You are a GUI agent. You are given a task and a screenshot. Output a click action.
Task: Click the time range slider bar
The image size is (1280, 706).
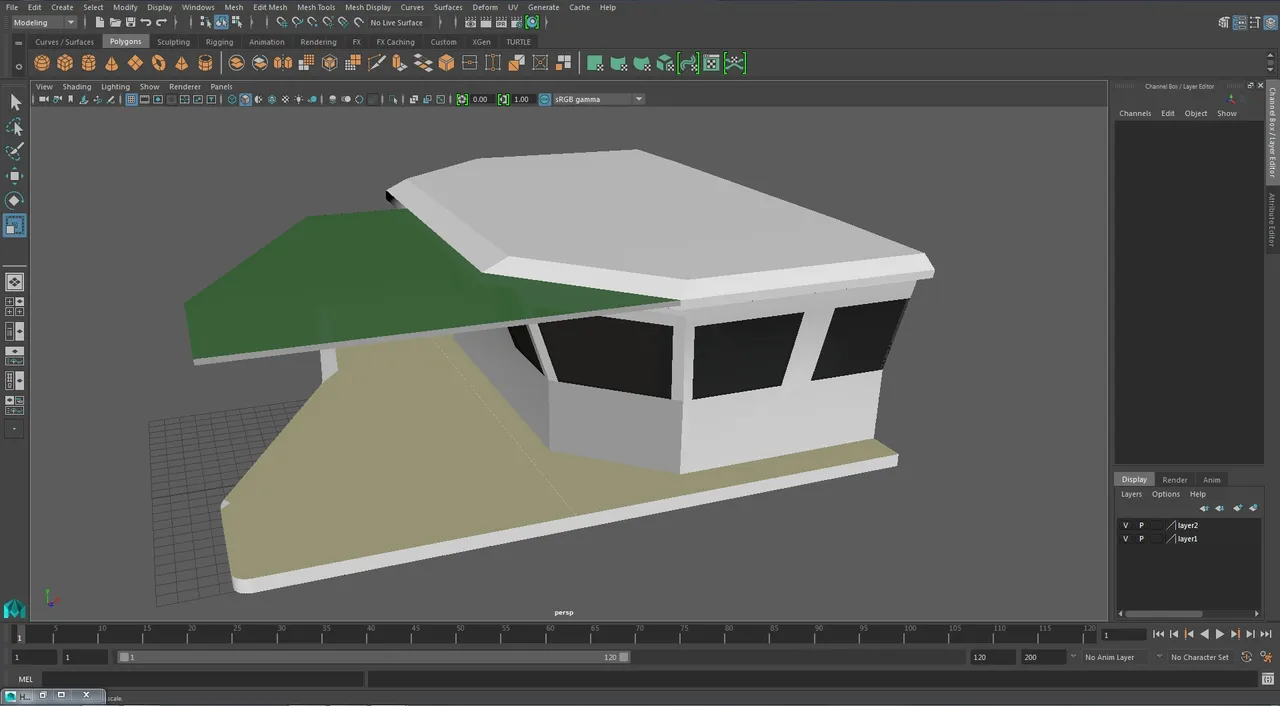pyautogui.click(x=374, y=657)
